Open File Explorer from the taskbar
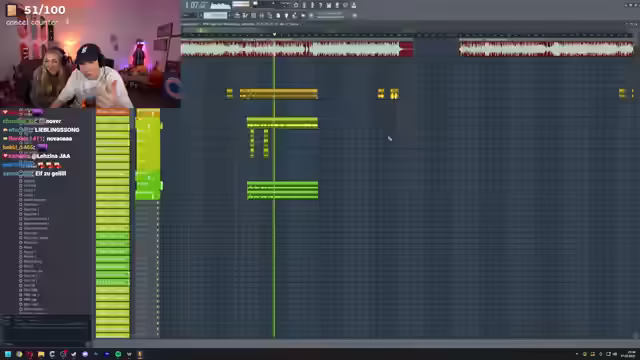Image resolution: width=640 pixels, height=360 pixels. tap(41, 354)
